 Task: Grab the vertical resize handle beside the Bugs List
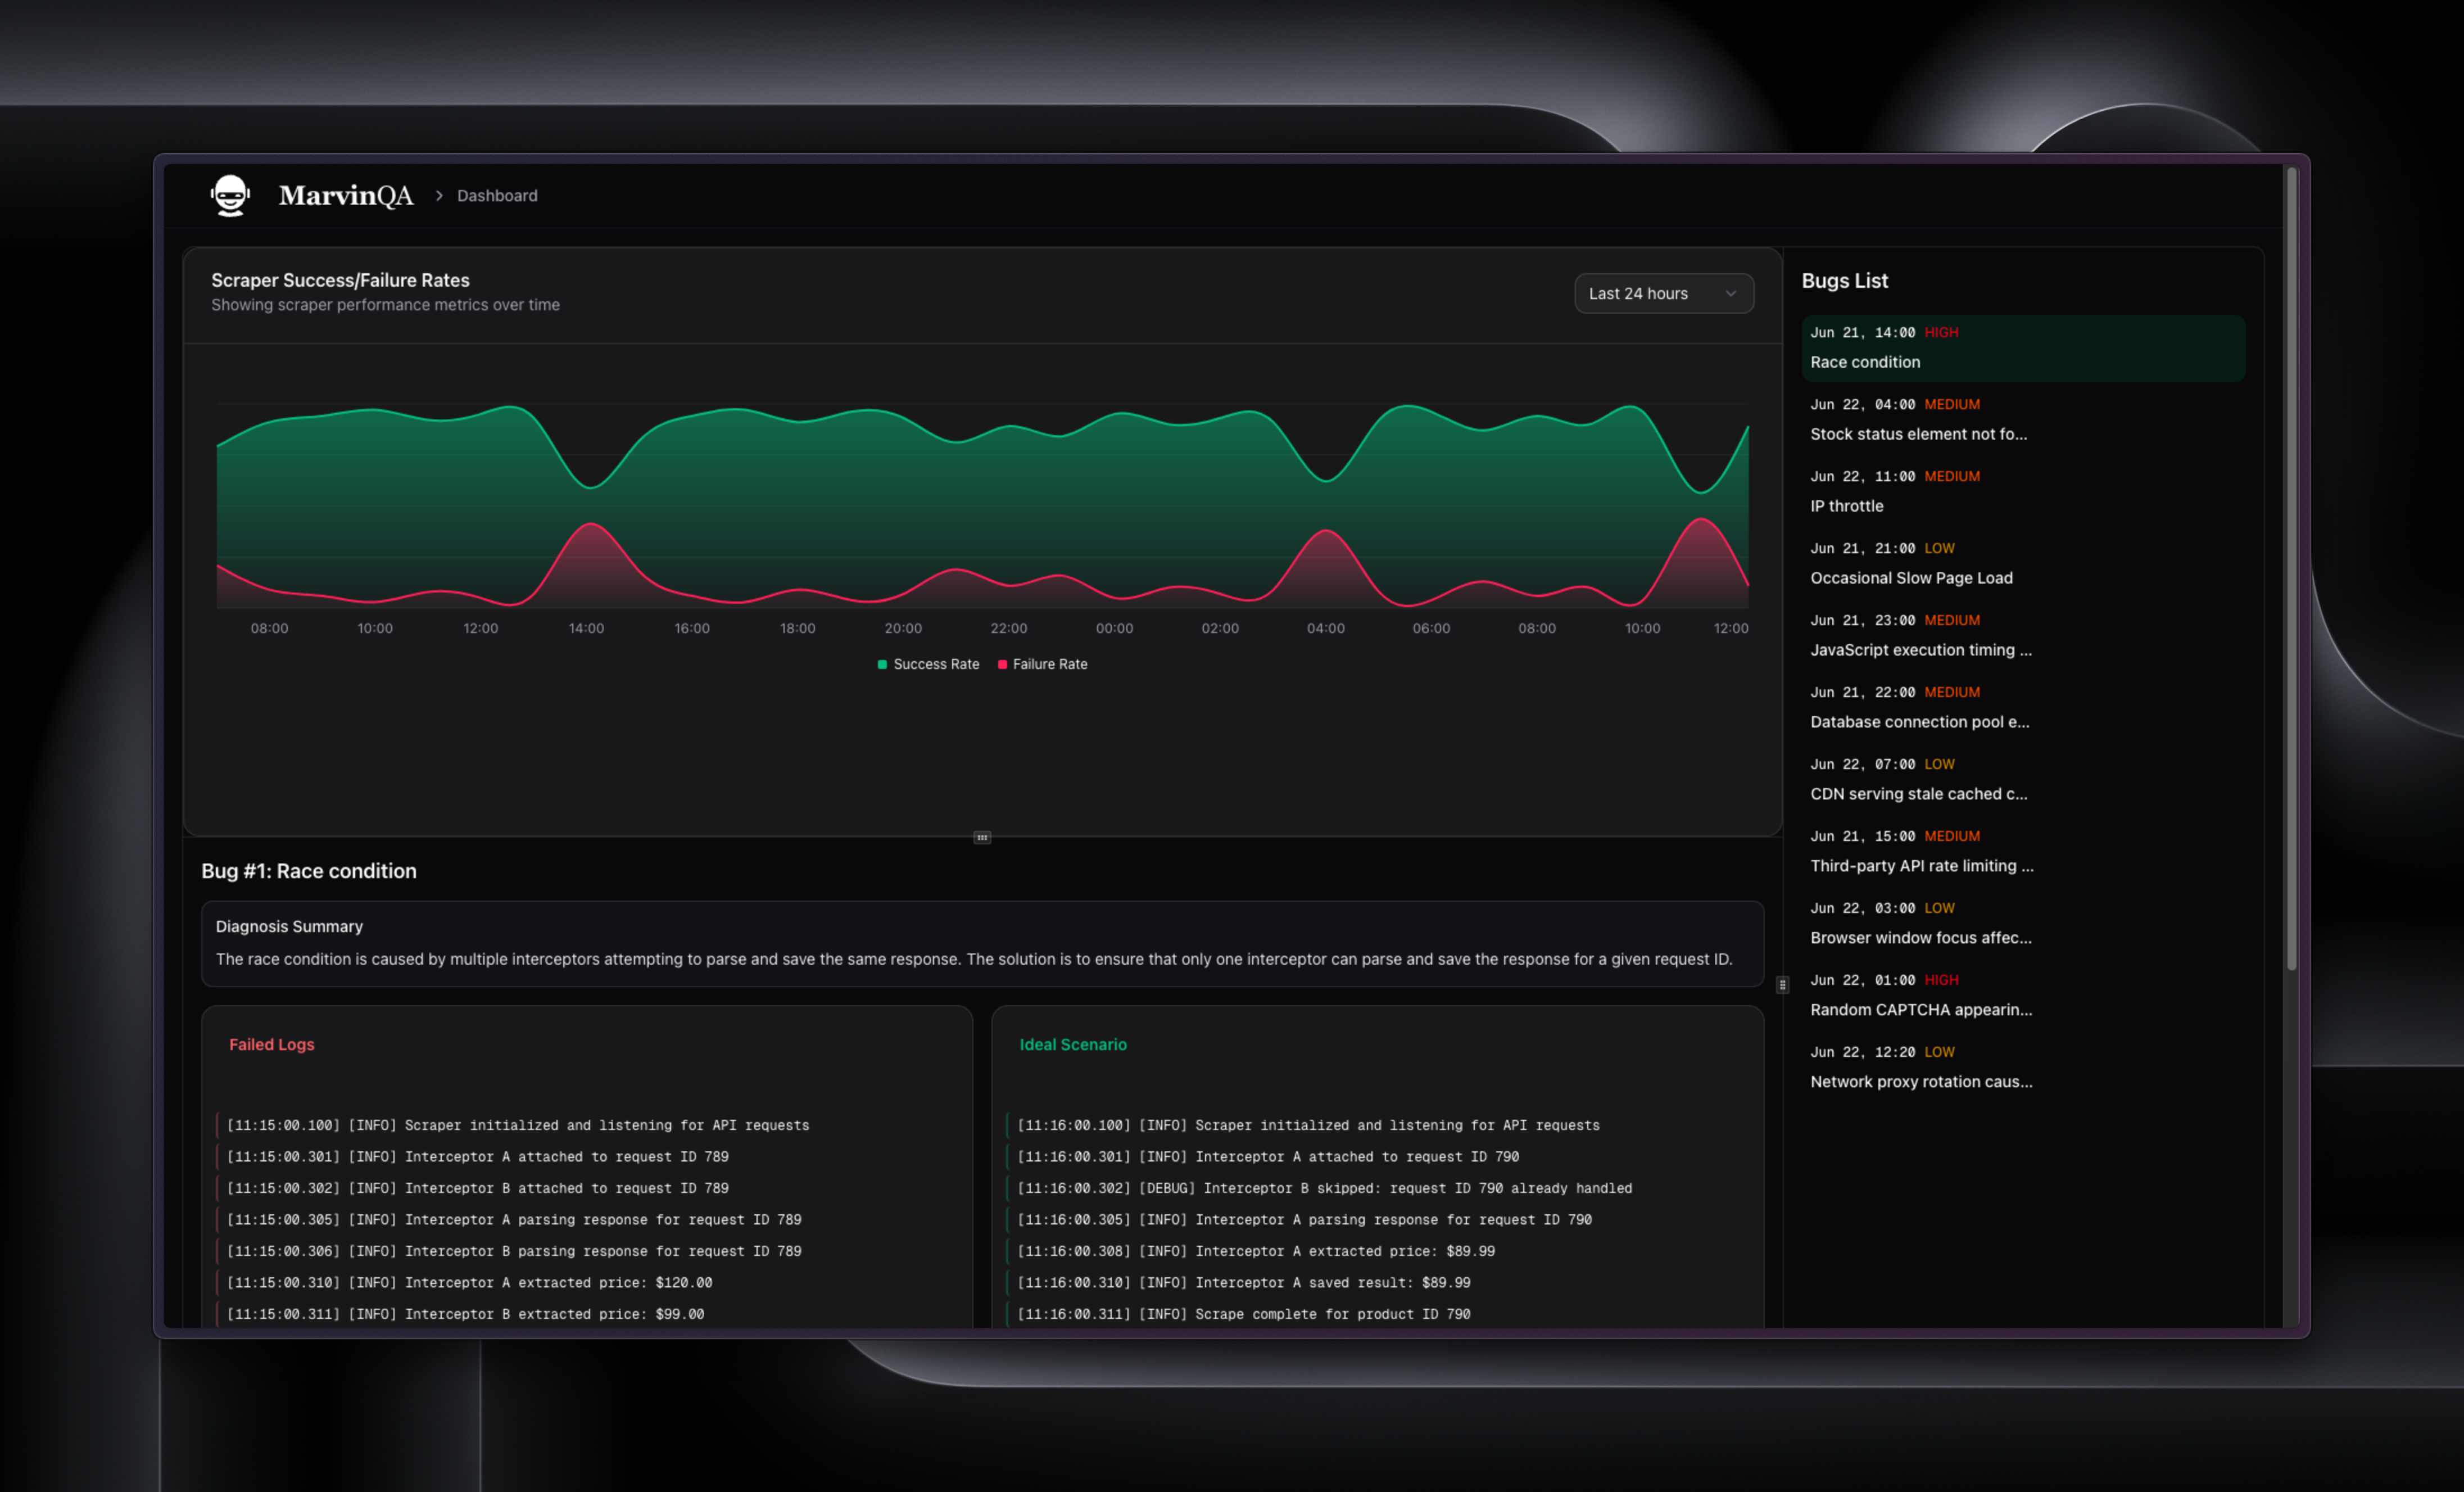1782,985
